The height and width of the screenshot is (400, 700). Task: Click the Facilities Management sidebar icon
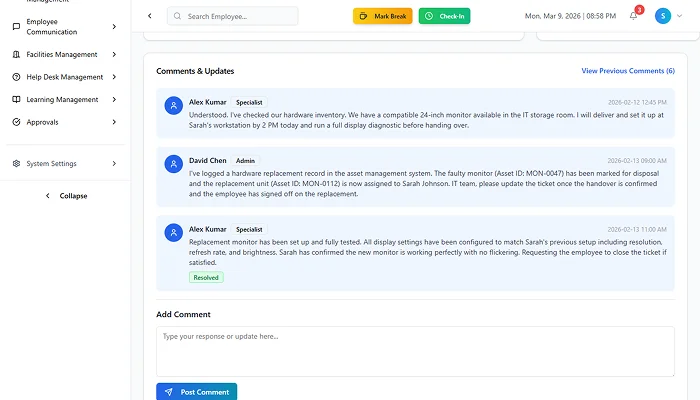coord(16,54)
